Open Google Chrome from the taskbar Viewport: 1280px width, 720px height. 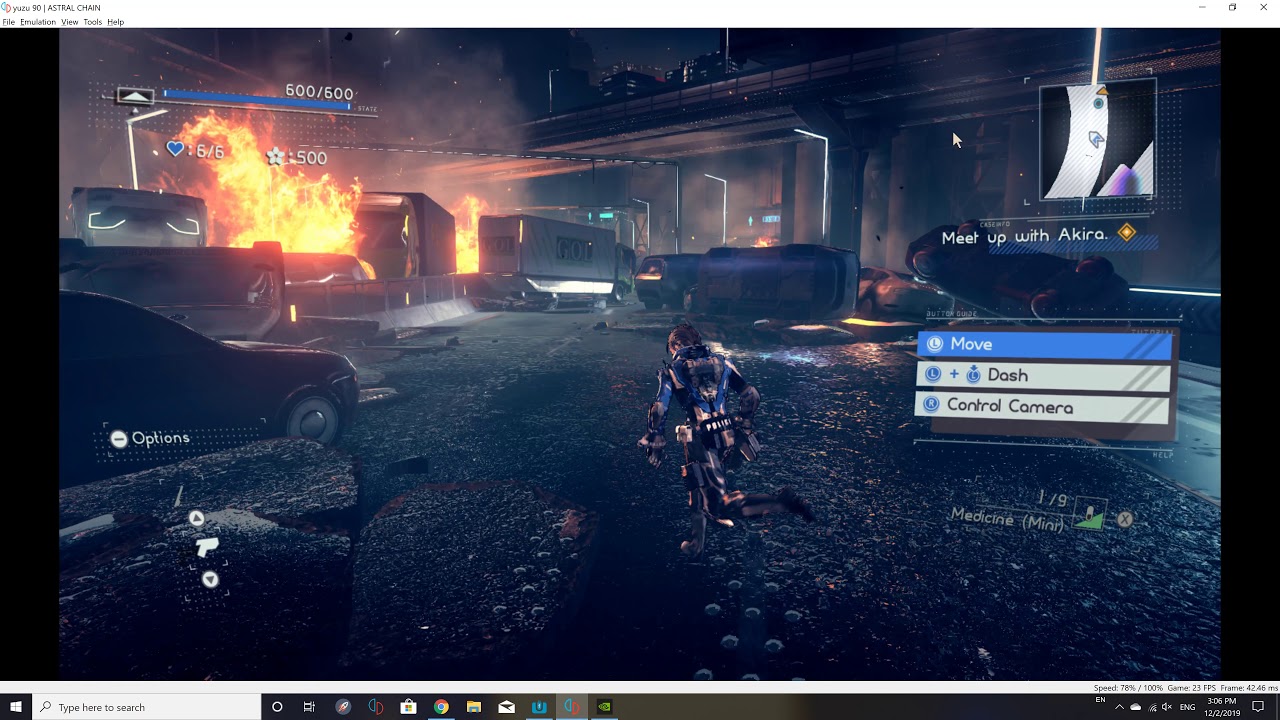[441, 707]
